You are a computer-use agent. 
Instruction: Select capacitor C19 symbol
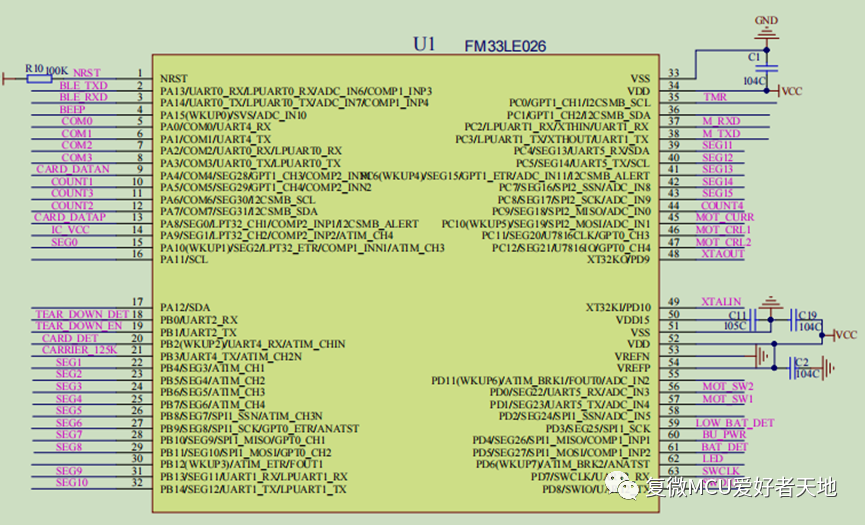tap(793, 320)
